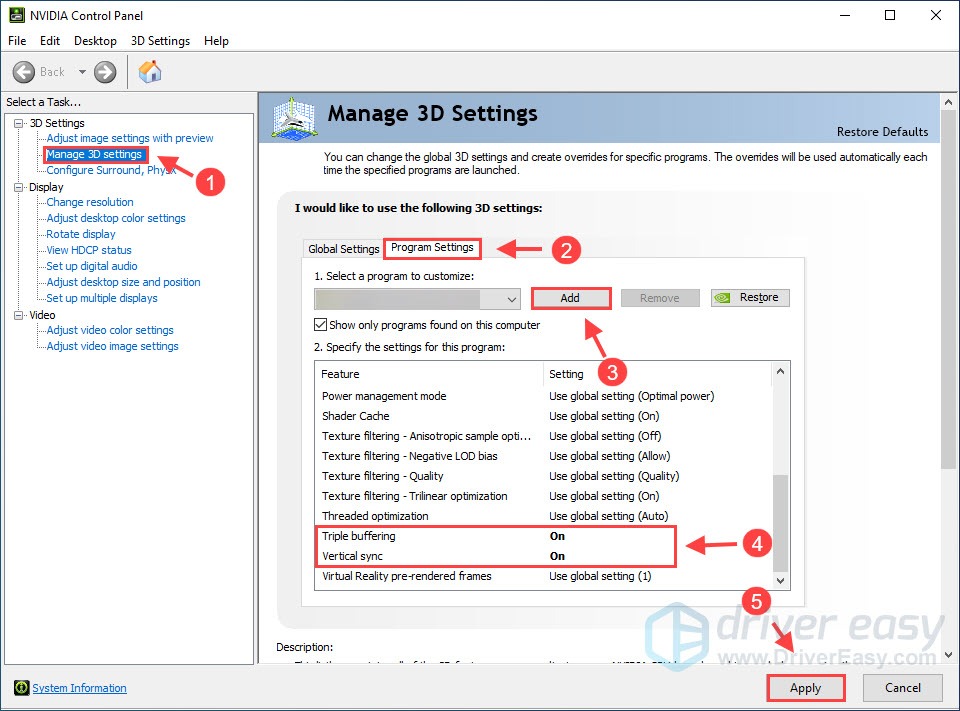
Task: Collapse the 3D Settings tree node
Action: coord(19,123)
